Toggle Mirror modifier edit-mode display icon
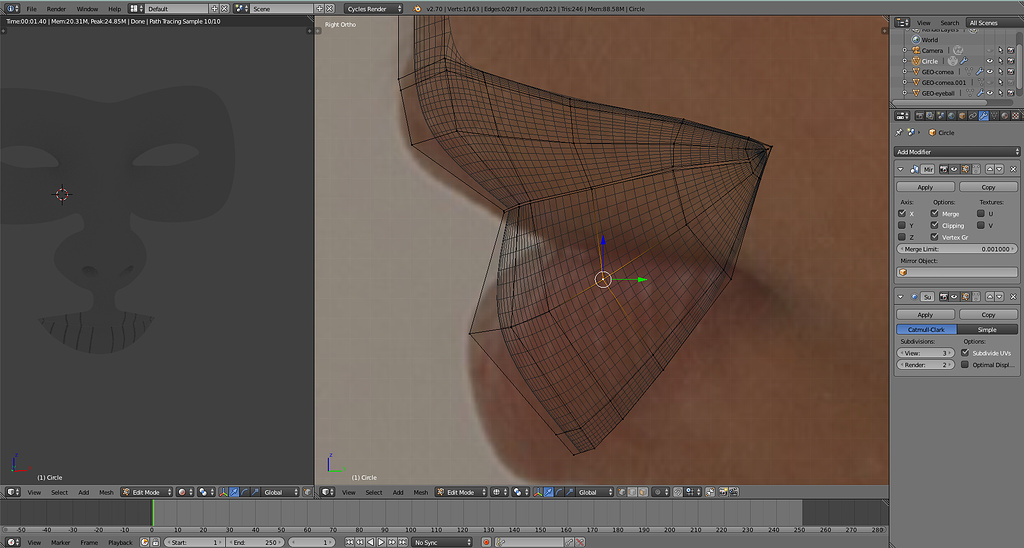1024x548 pixels. tap(965, 169)
